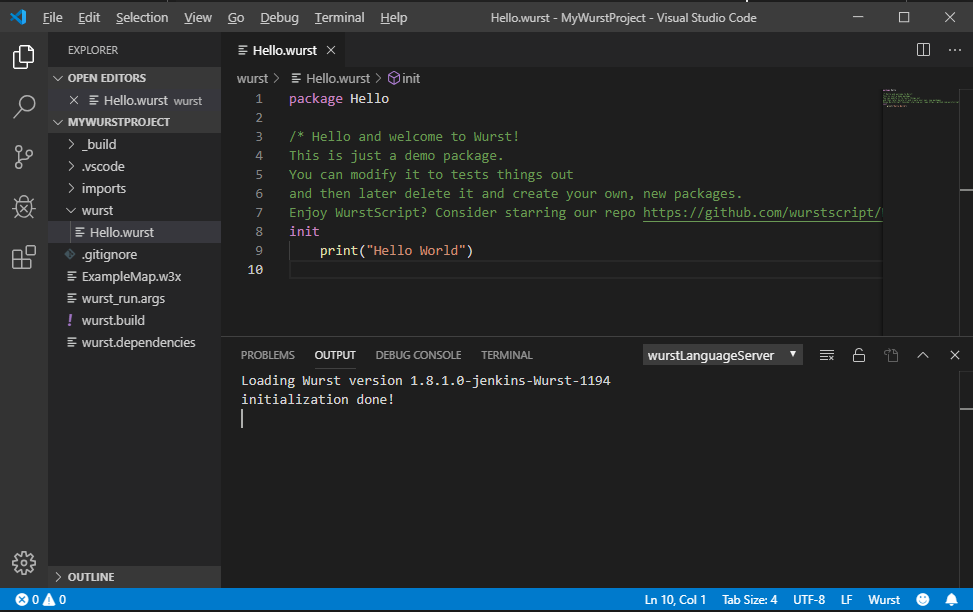
Task: Open the Debug view bug icon
Action: pos(24,207)
